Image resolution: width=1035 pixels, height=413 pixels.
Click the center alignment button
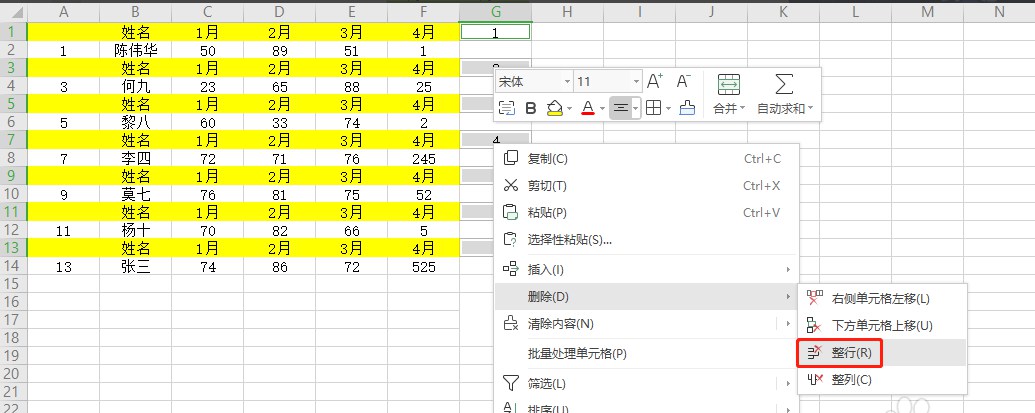tap(620, 109)
